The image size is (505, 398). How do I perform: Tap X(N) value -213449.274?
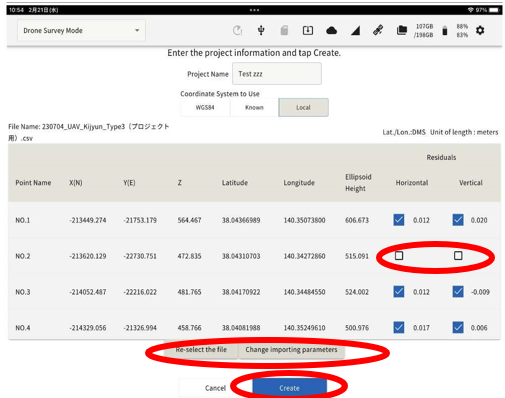tap(88, 220)
